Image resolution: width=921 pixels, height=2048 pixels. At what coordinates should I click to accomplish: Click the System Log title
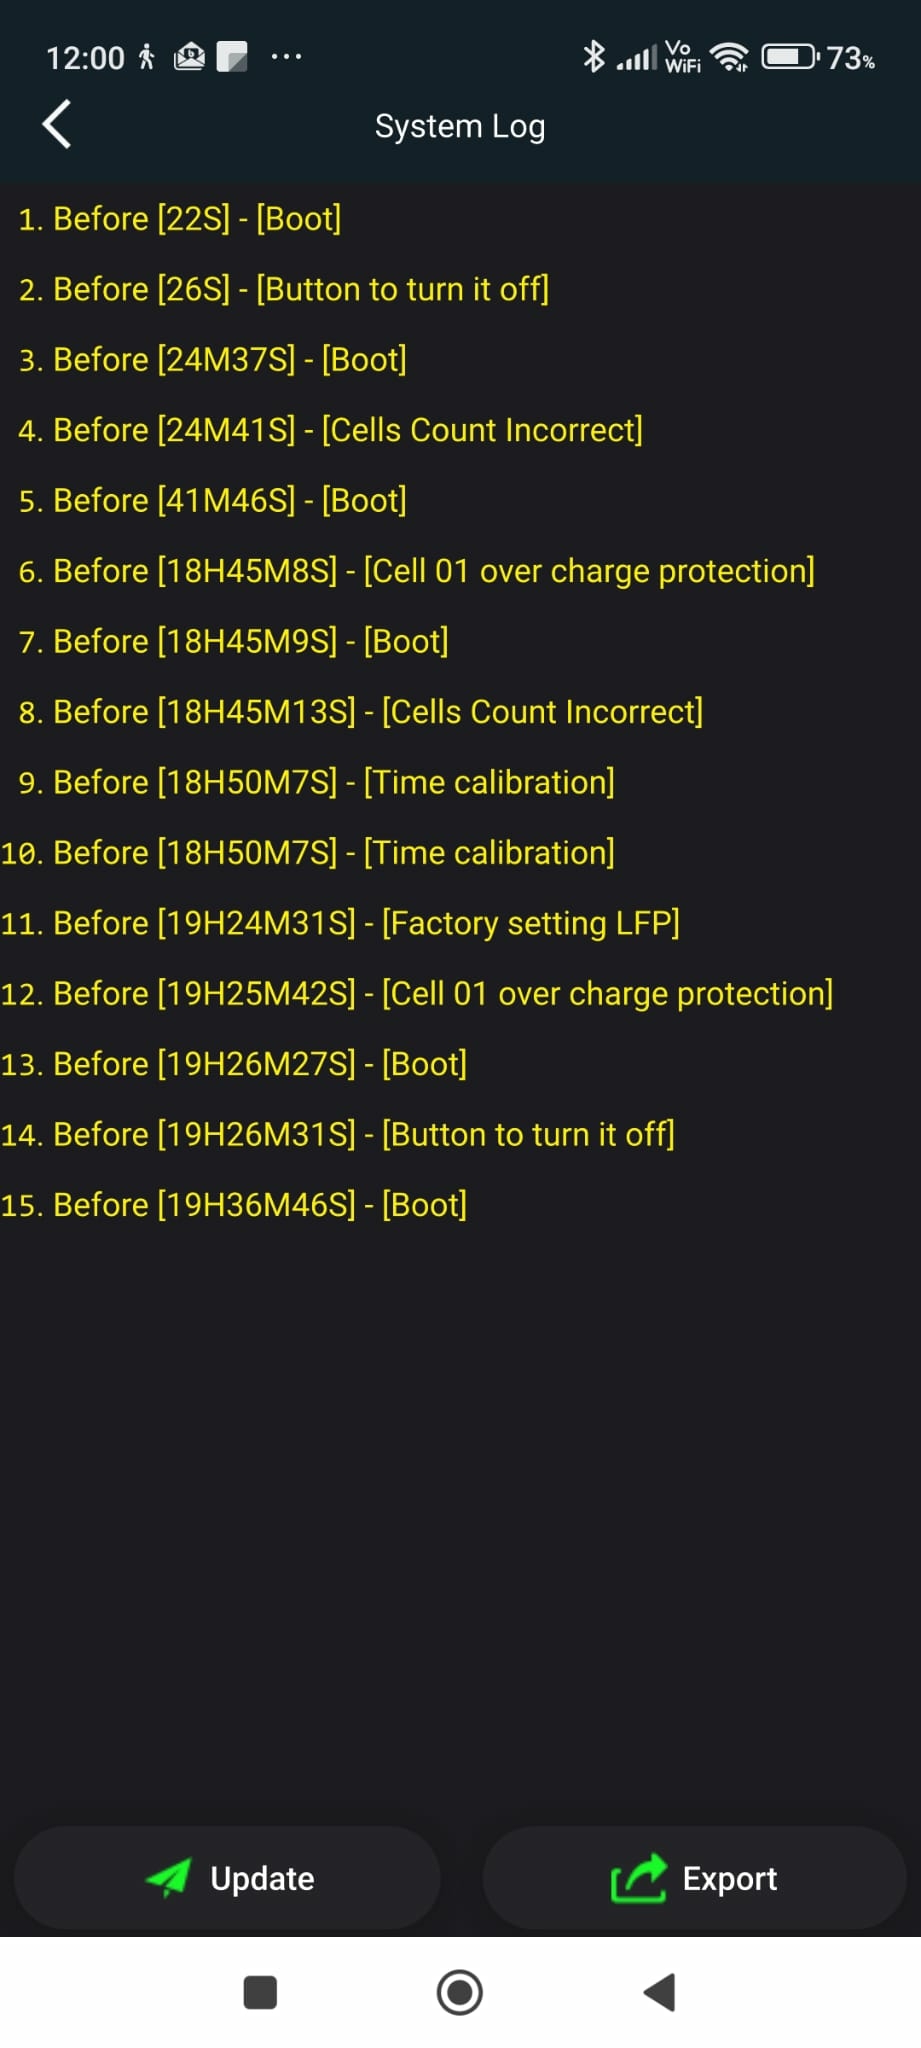460,127
